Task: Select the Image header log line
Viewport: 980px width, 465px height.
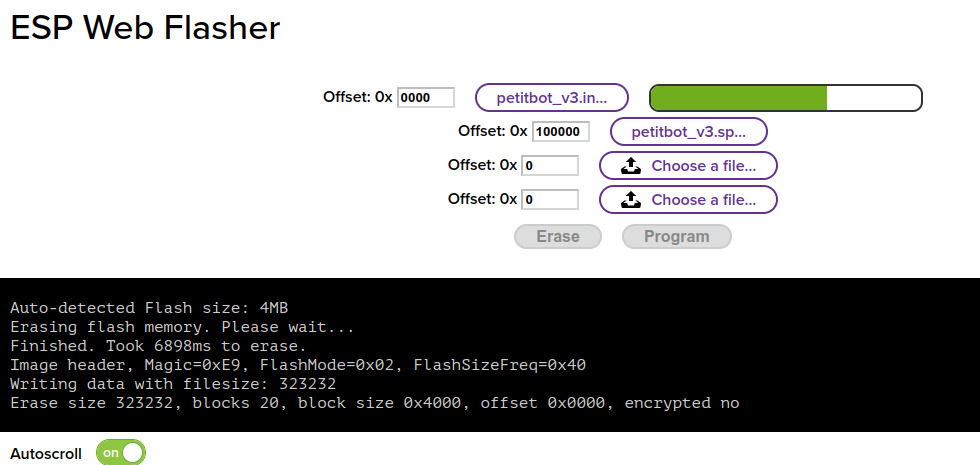Action: (x=298, y=365)
